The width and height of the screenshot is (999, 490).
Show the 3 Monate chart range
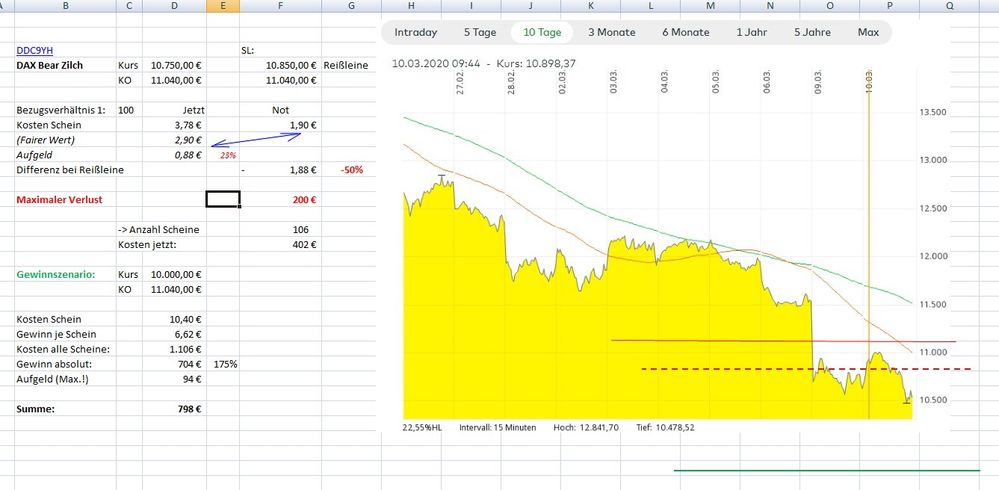[x=612, y=32]
